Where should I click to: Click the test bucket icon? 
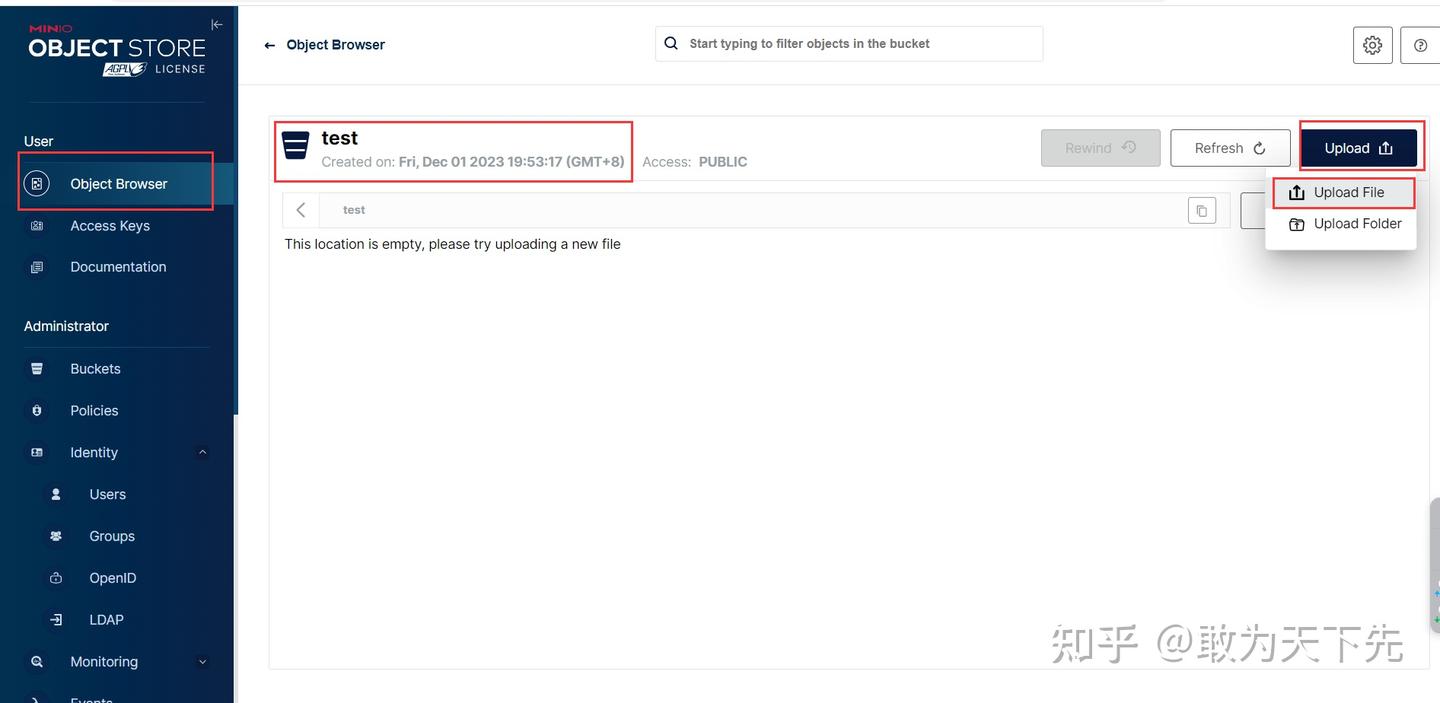click(295, 146)
